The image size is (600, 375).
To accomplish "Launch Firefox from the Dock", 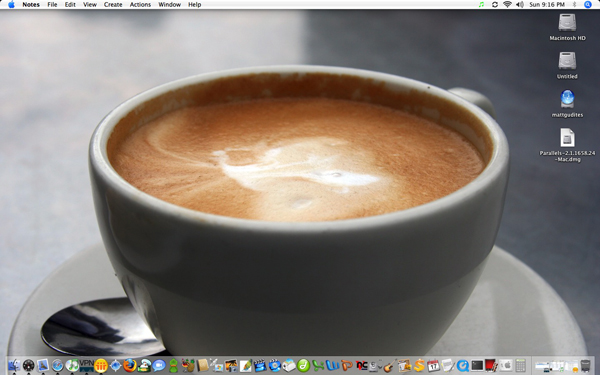I will coord(130,365).
